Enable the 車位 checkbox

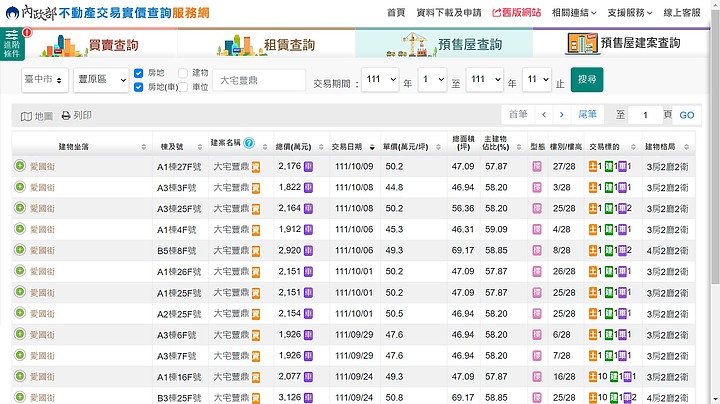point(183,87)
